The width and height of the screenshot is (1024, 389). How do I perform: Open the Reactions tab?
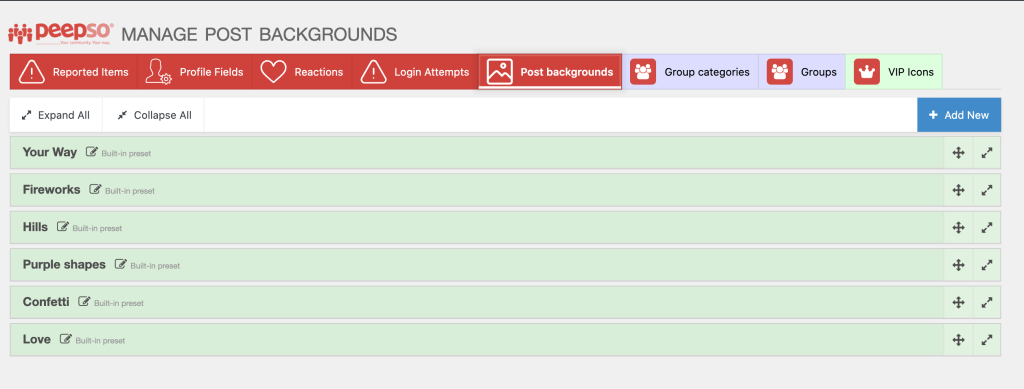tap(302, 72)
